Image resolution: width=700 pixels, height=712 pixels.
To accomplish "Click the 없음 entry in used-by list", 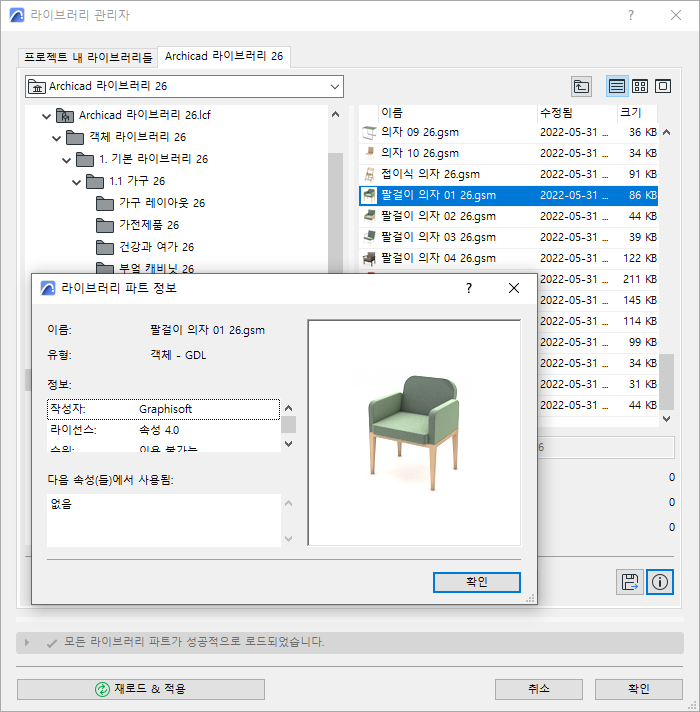I will pyautogui.click(x=61, y=504).
